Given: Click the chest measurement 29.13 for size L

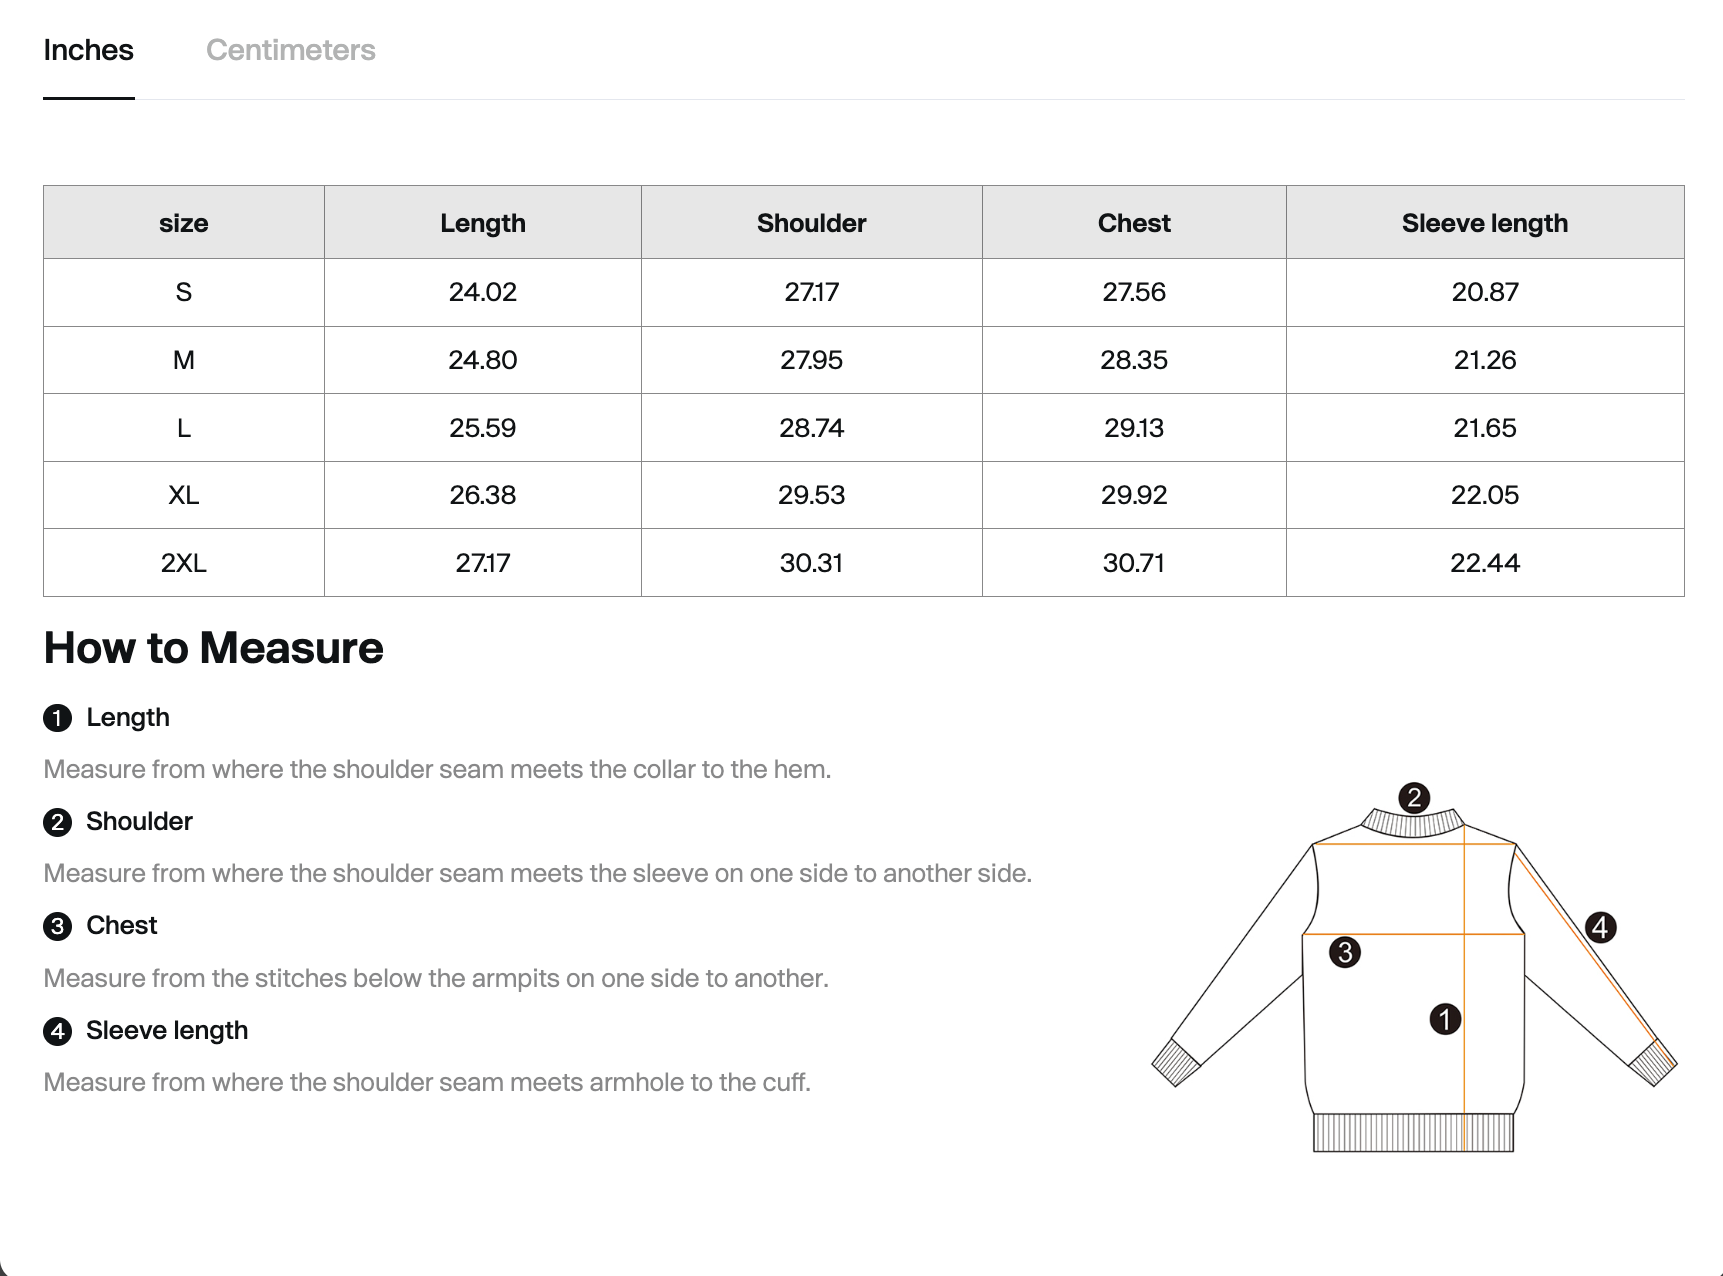Looking at the screenshot, I should pos(1134,427).
